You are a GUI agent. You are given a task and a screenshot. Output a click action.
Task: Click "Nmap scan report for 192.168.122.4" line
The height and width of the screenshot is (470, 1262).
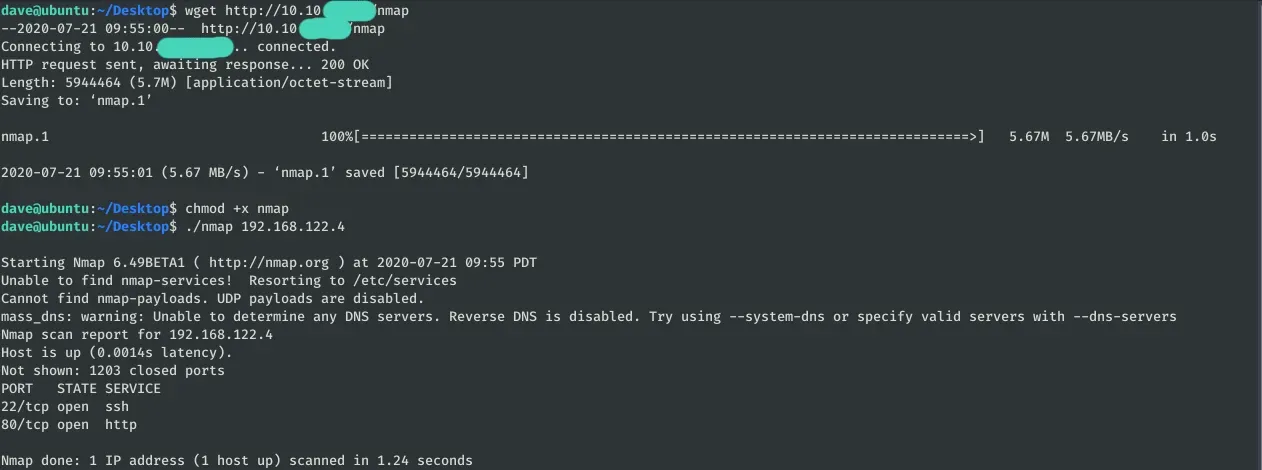(x=137, y=334)
